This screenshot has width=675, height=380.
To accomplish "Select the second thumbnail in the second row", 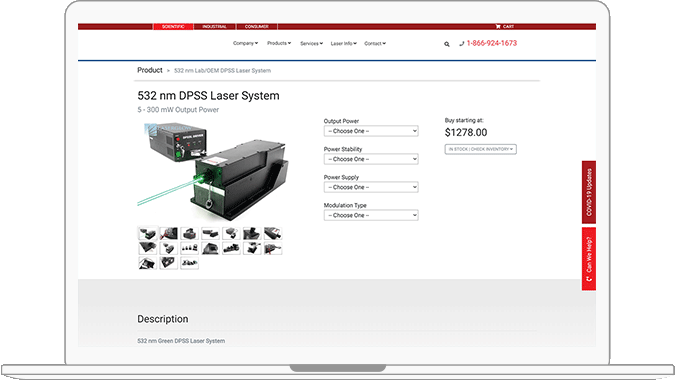I will (168, 248).
